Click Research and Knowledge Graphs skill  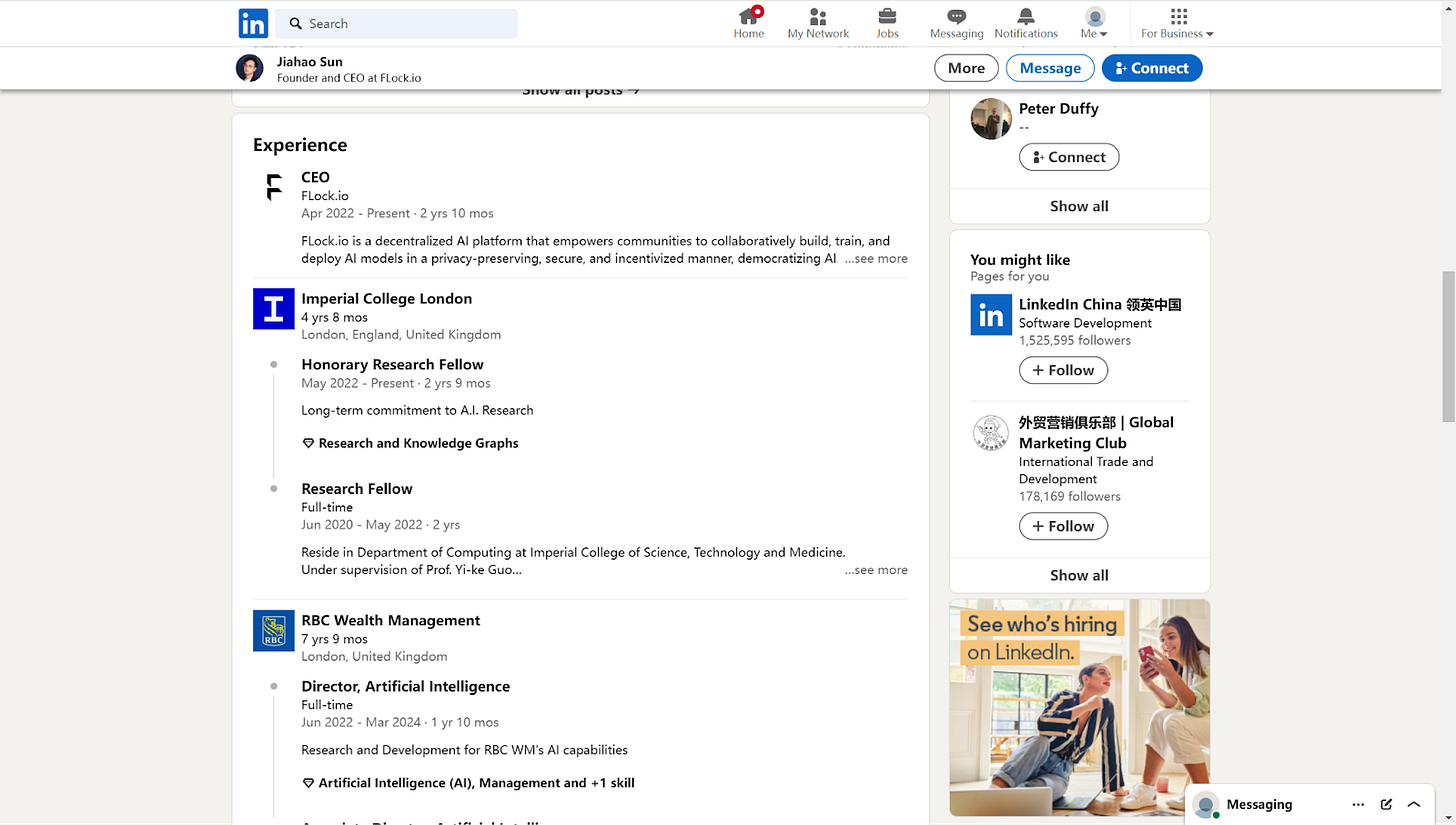418,443
